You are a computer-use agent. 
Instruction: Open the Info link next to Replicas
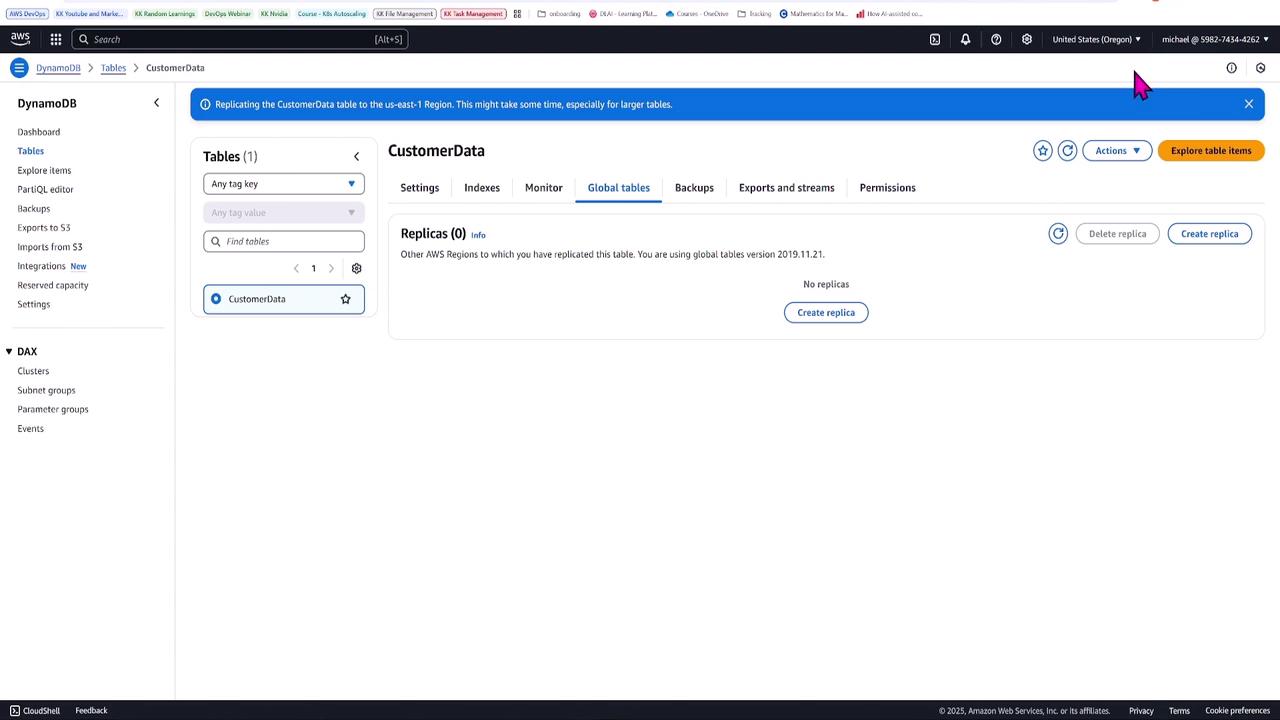click(478, 235)
